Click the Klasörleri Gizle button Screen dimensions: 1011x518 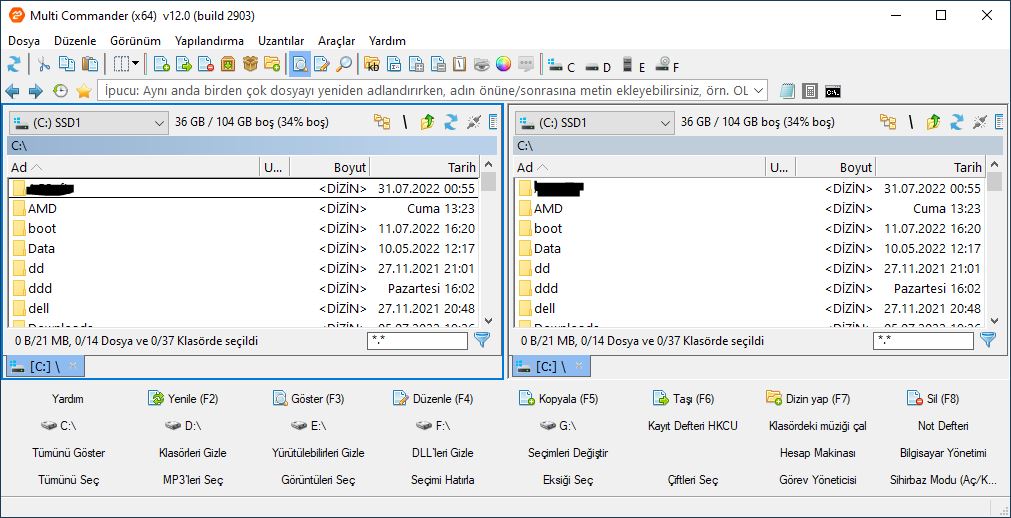[193, 453]
